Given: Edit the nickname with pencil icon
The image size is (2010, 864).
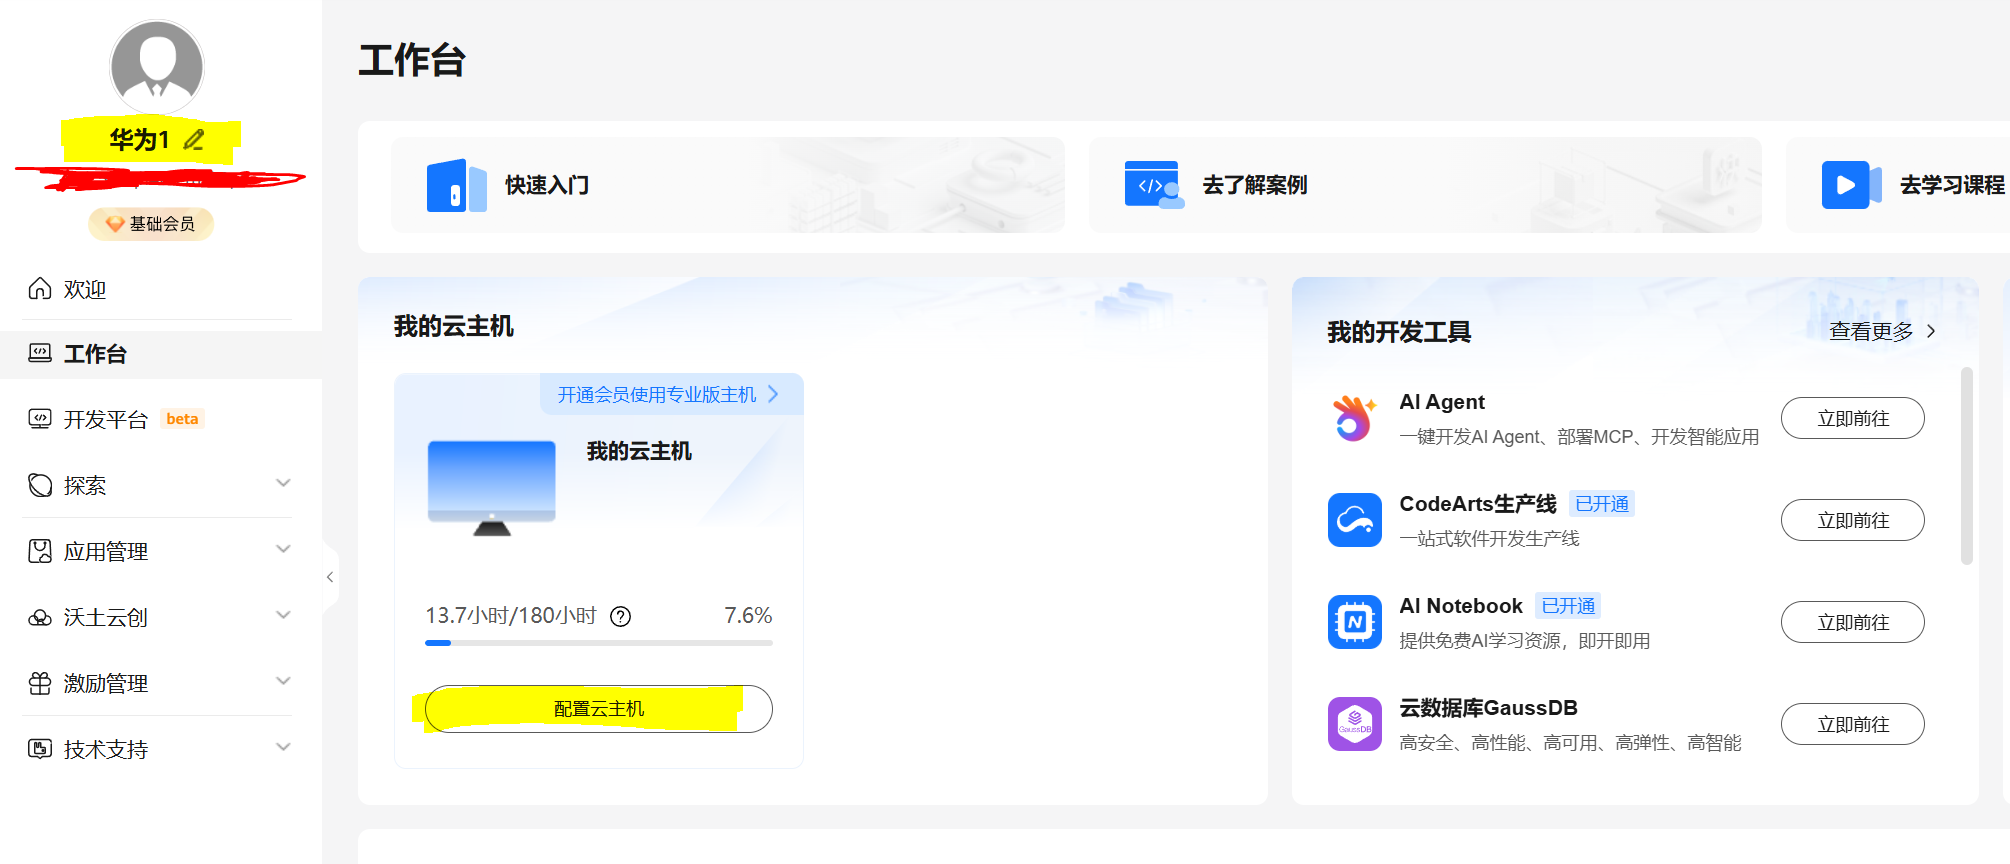Looking at the screenshot, I should pos(194,140).
